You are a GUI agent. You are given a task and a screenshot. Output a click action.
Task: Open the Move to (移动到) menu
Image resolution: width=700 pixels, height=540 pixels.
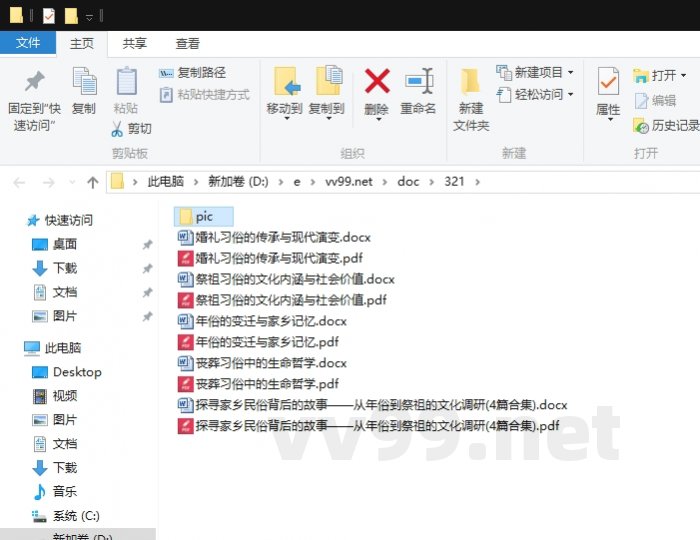pos(284,94)
